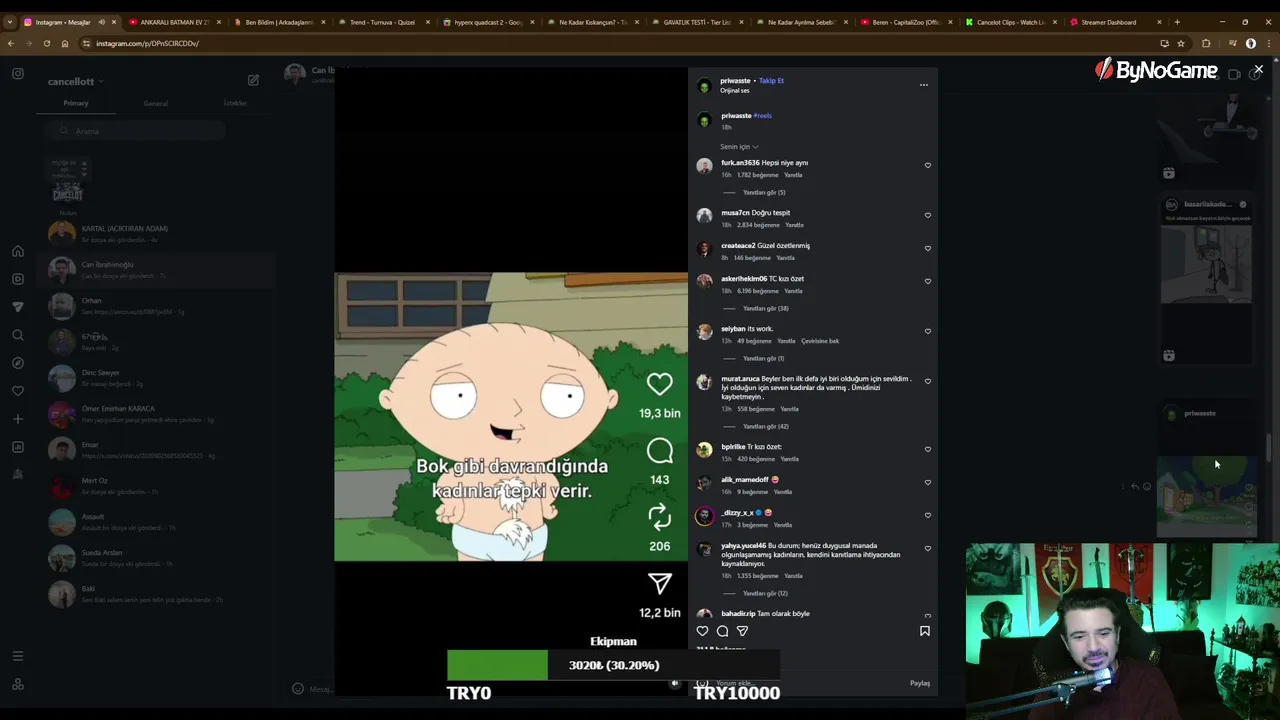
Task: Open the Search icon in Instagram sidebar
Action: pyautogui.click(x=18, y=335)
